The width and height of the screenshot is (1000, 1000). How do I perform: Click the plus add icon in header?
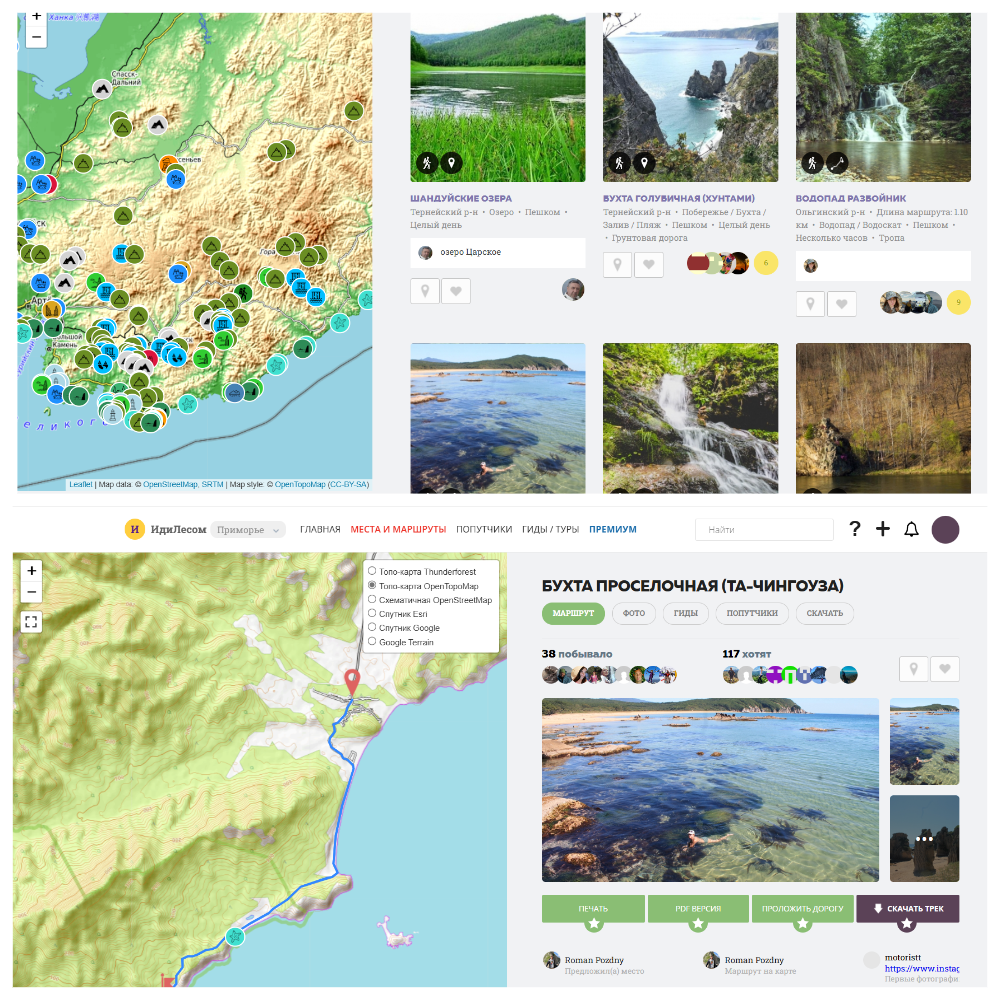point(882,530)
